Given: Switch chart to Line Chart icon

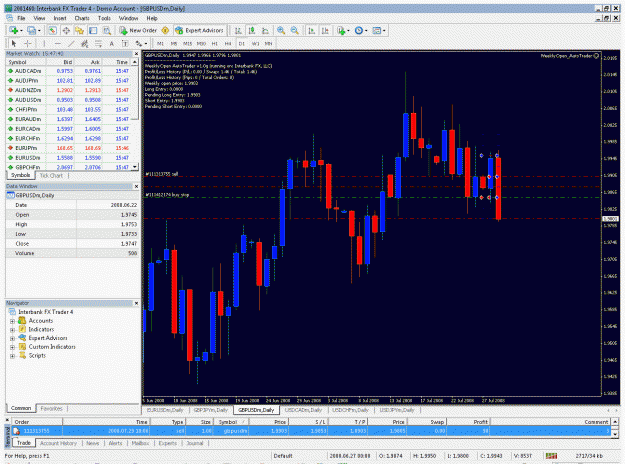Looking at the screenshot, I should pos(265,30).
